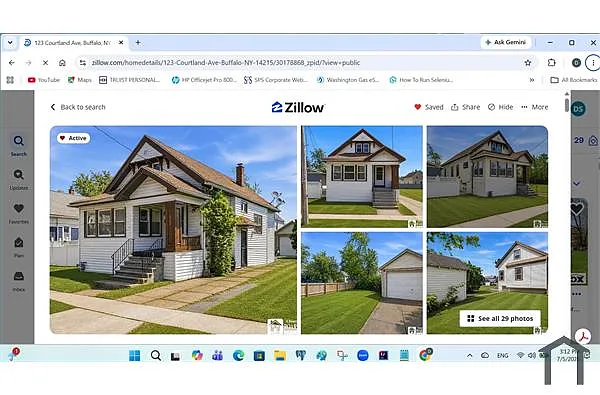Open a new browser tab
This screenshot has height=395, width=600.
tap(138, 42)
